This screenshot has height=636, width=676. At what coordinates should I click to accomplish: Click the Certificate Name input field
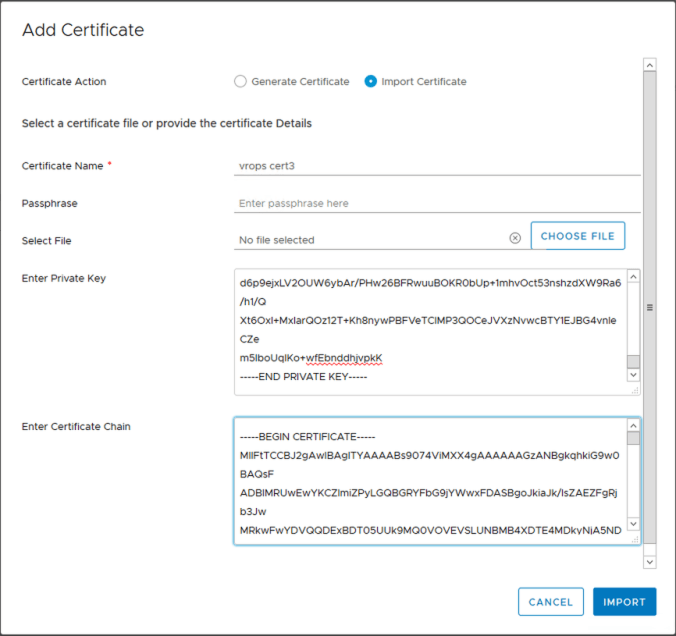click(x=436, y=165)
